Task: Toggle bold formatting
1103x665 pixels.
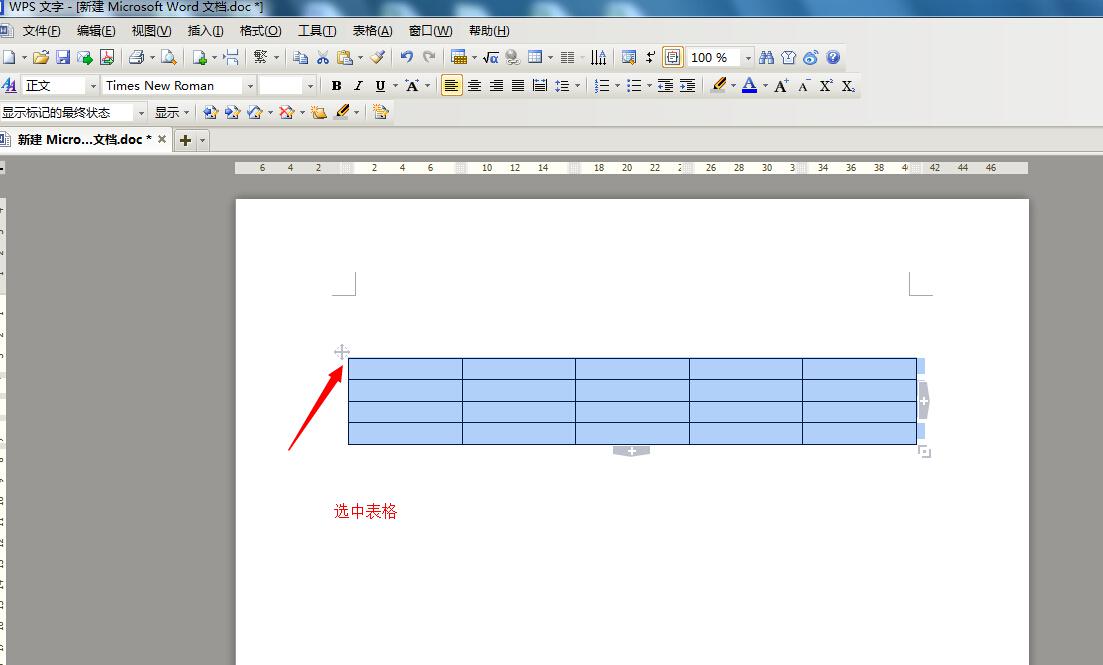Action: click(x=336, y=86)
